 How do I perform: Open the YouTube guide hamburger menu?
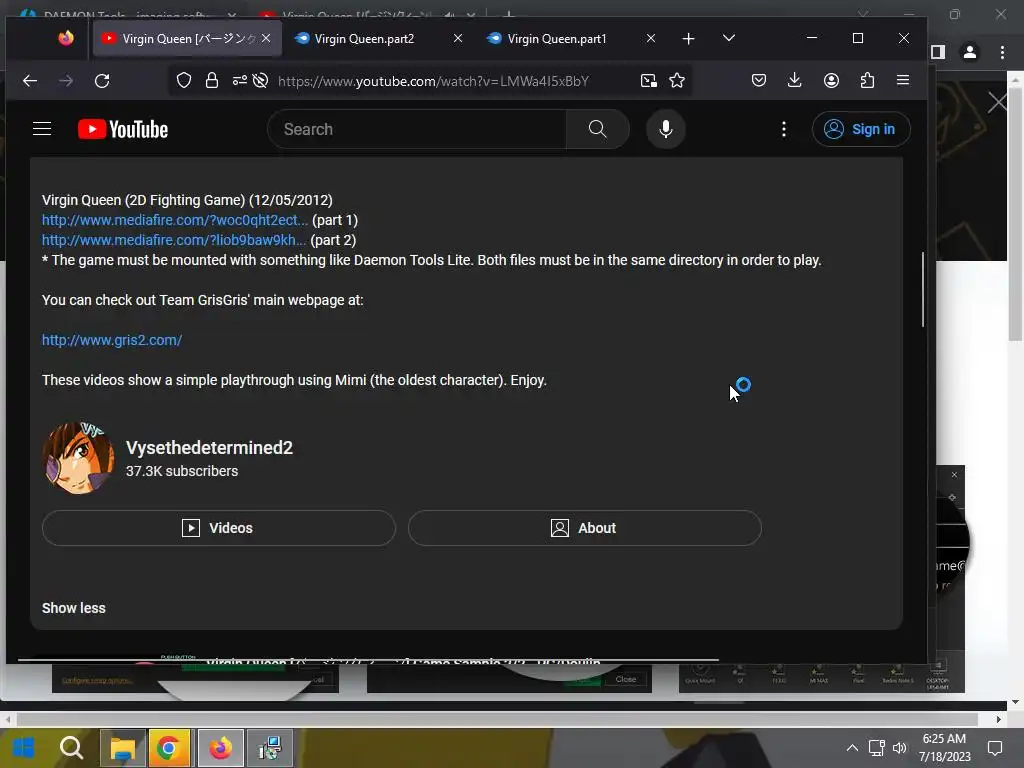tap(42, 129)
